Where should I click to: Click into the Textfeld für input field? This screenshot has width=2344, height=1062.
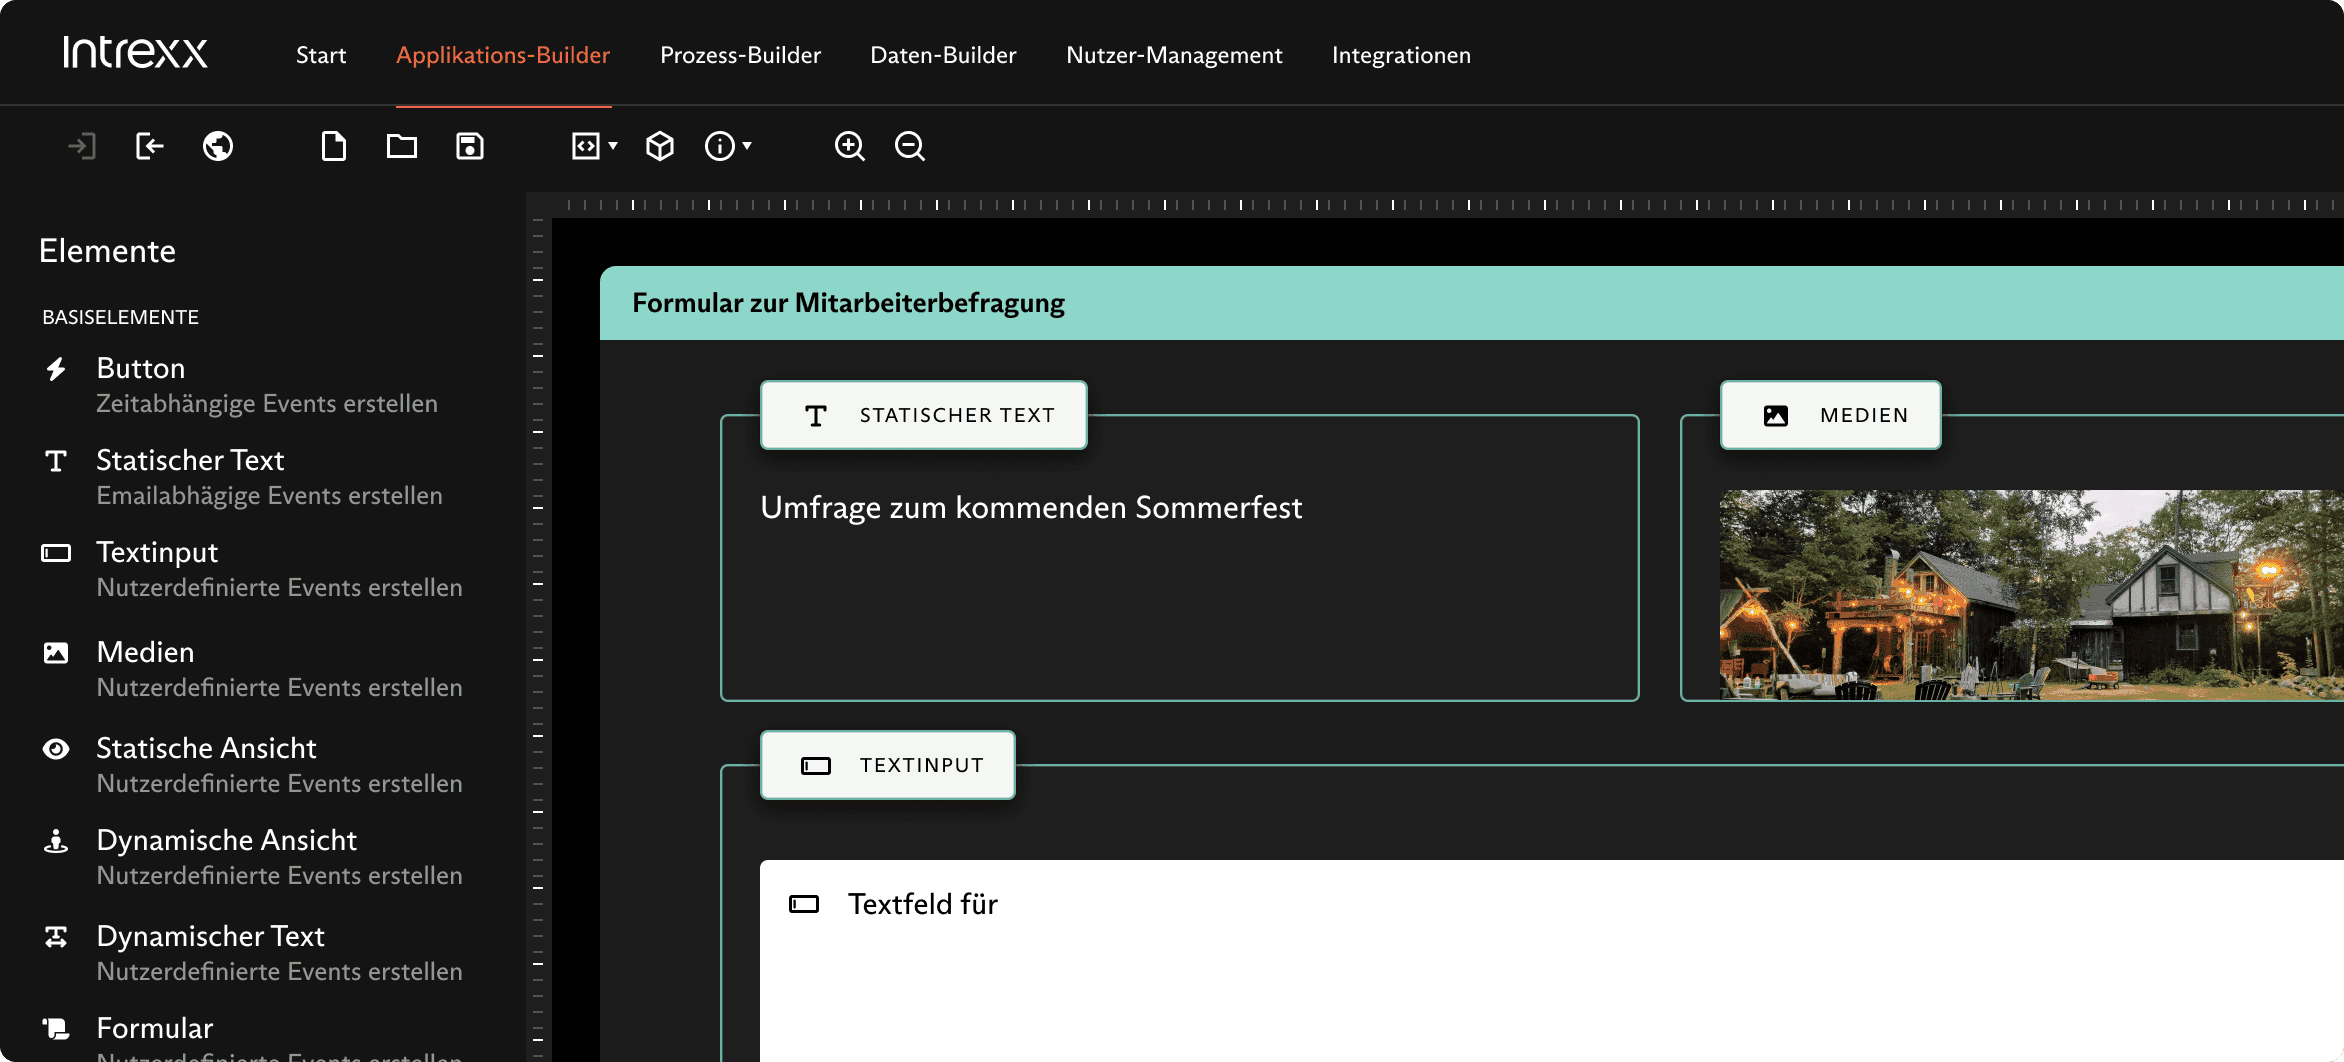pos(1500,950)
